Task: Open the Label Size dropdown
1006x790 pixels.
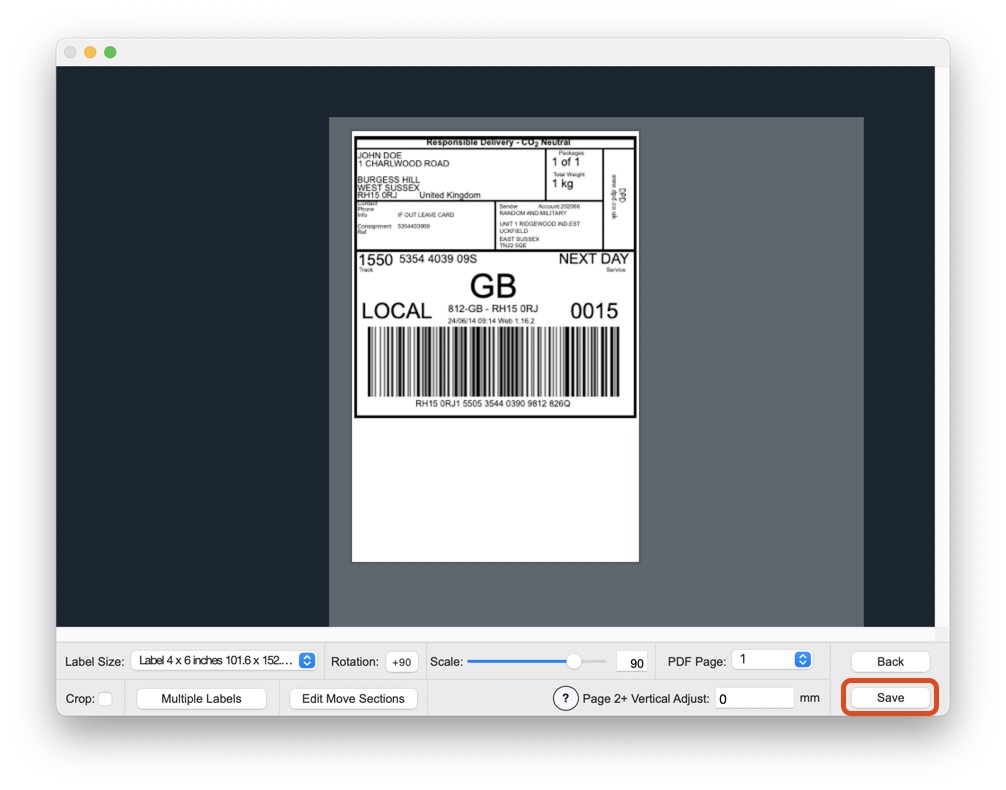Action: [x=224, y=661]
